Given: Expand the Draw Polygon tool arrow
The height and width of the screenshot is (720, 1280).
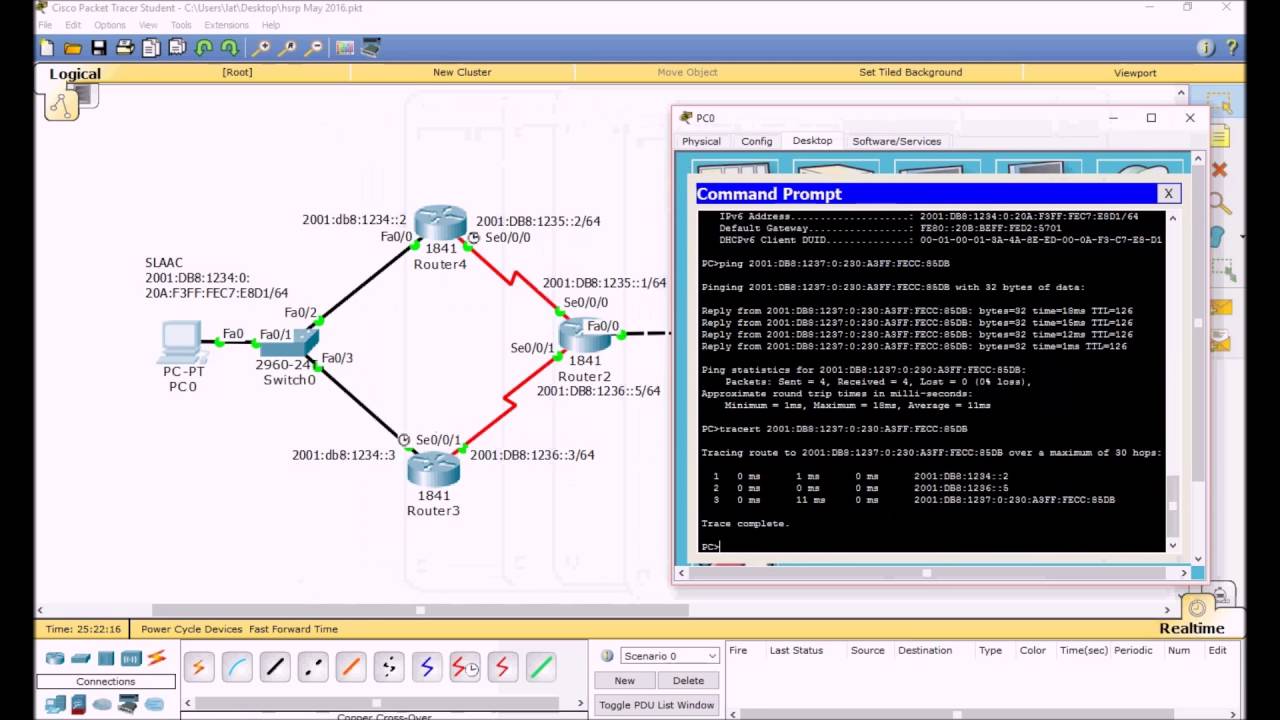Looking at the screenshot, I should tap(1242, 237).
